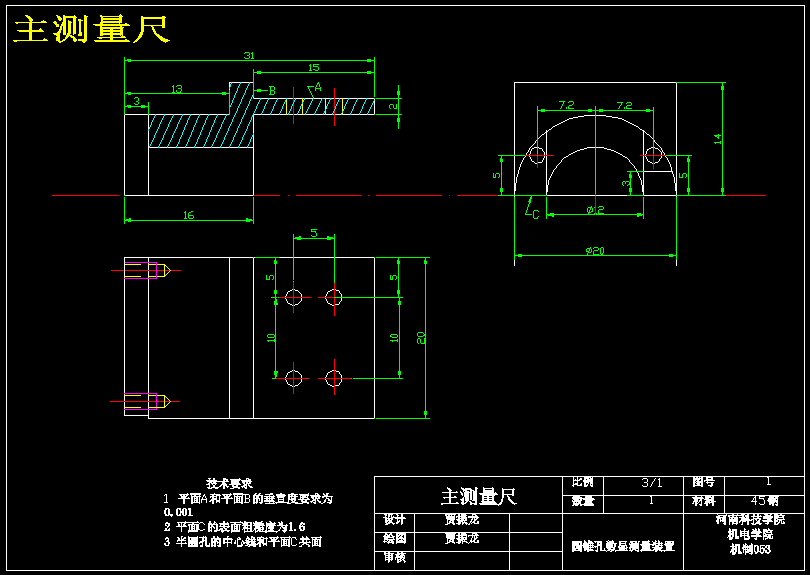This screenshot has height=575, width=810.
Task: Select the 15 dimension in section view
Action: click(314, 68)
